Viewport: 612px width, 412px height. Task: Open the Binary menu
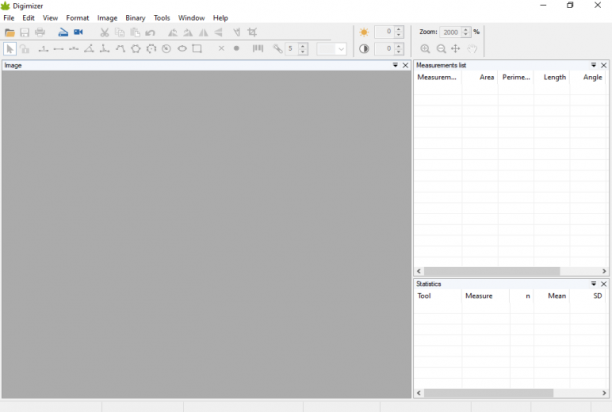(x=135, y=18)
